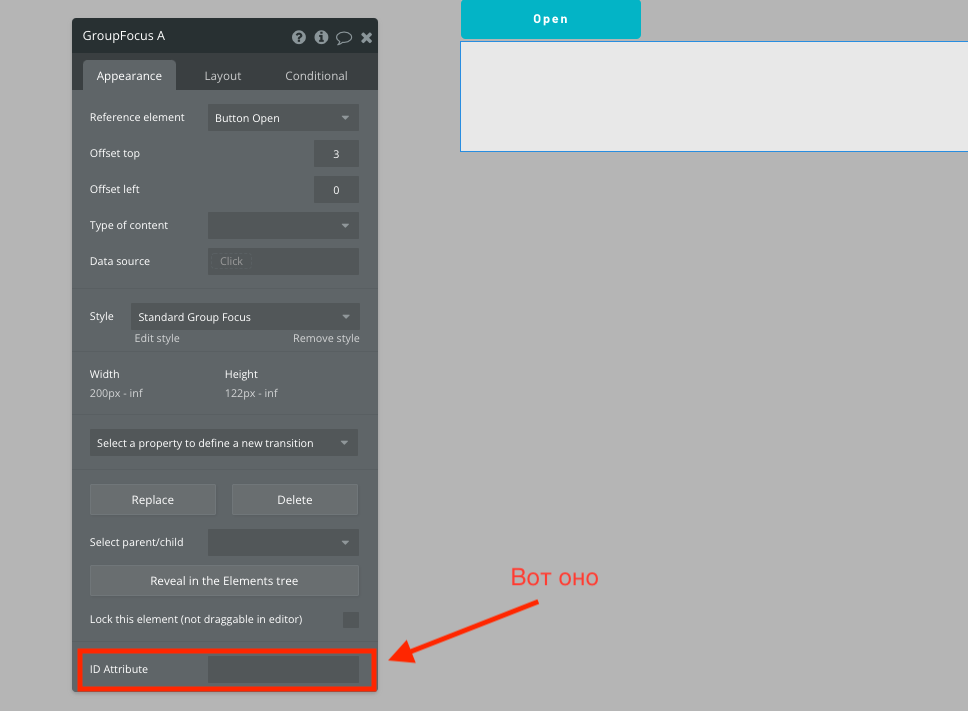Open the Conditional tab
This screenshot has height=711, width=968.
[x=316, y=76]
